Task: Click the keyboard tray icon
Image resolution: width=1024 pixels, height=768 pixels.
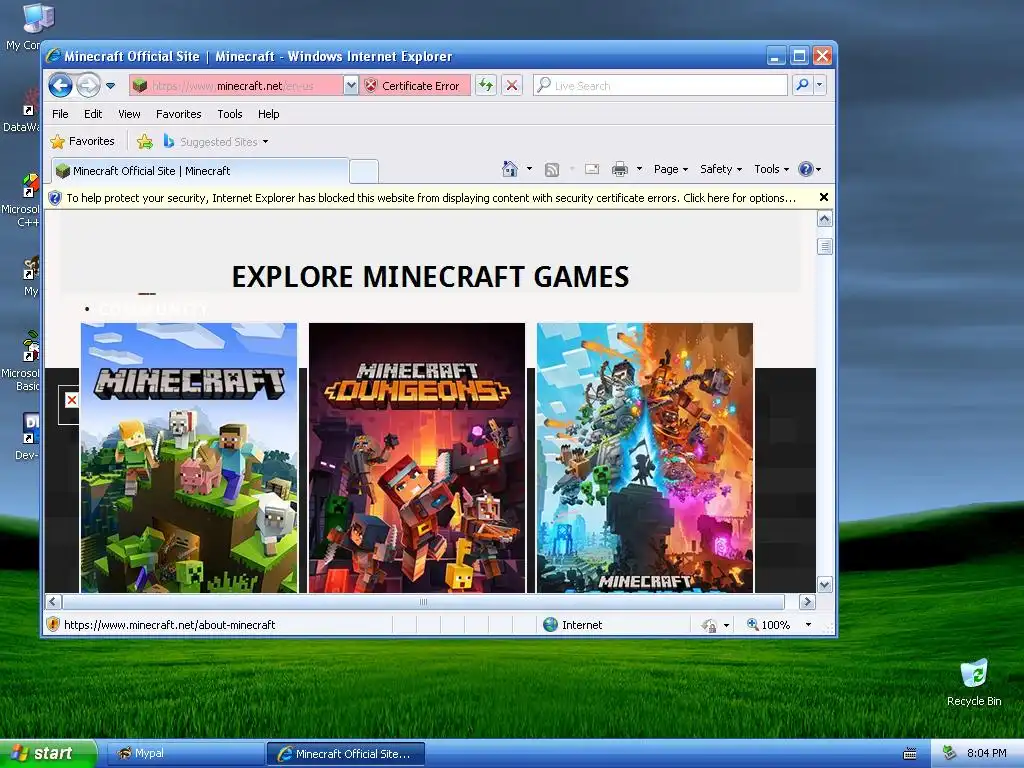Action: click(910, 754)
